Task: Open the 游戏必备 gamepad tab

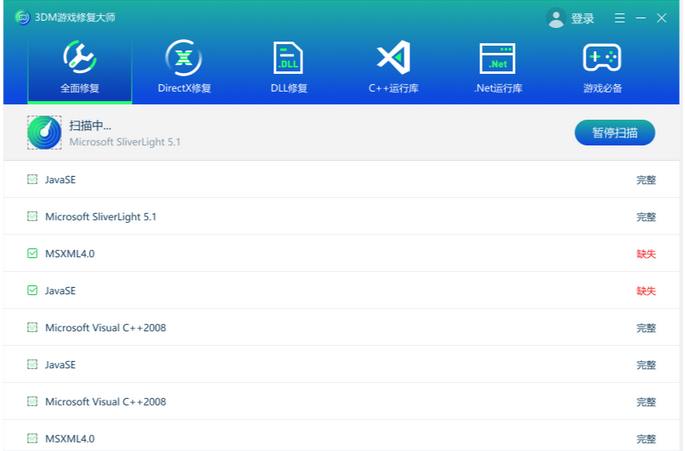Action: coord(602,69)
